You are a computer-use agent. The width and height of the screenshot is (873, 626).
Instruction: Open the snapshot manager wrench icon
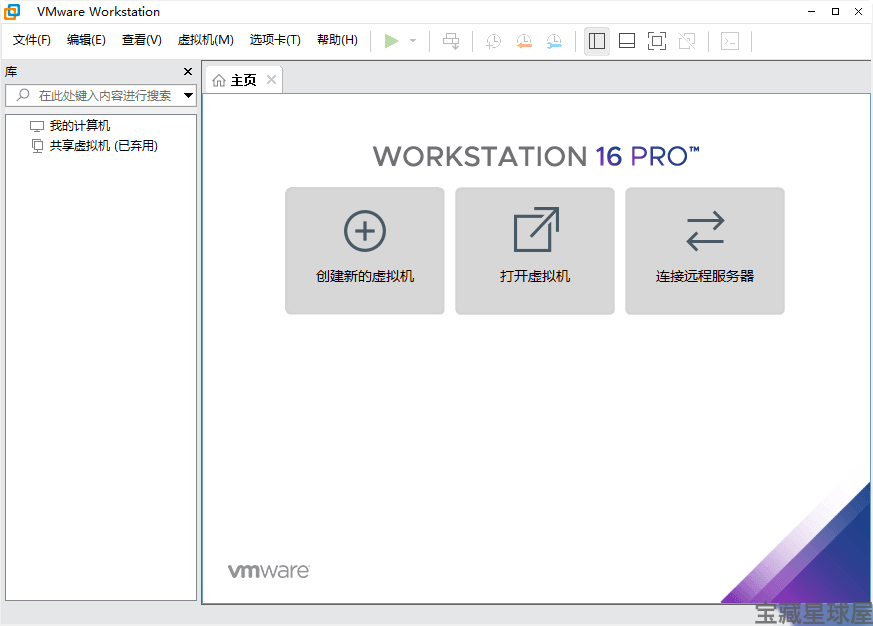(x=554, y=41)
